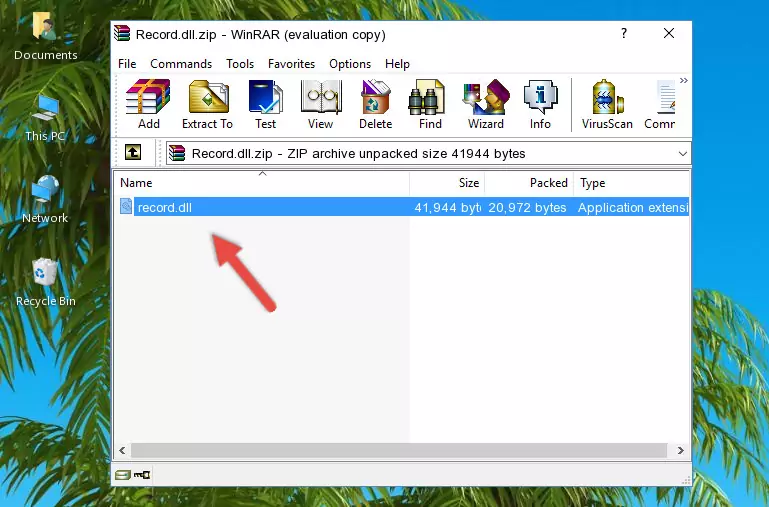Open the archive path dropdown
The width and height of the screenshot is (769, 507).
pos(682,154)
